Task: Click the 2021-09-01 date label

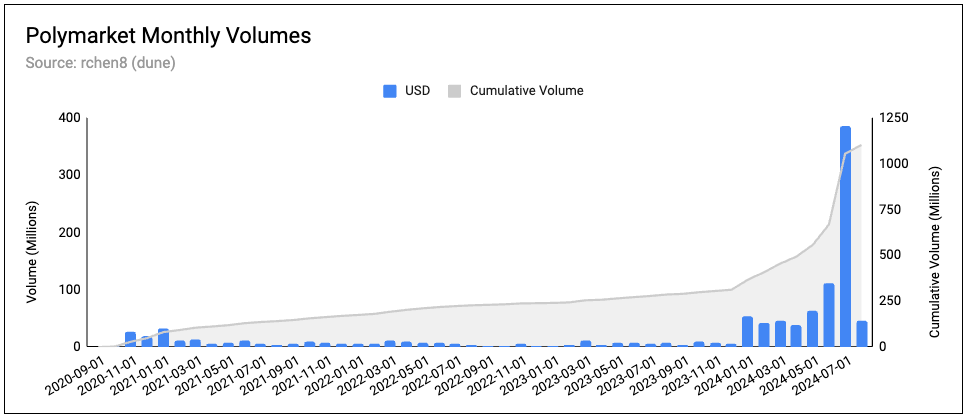Action: (x=269, y=373)
